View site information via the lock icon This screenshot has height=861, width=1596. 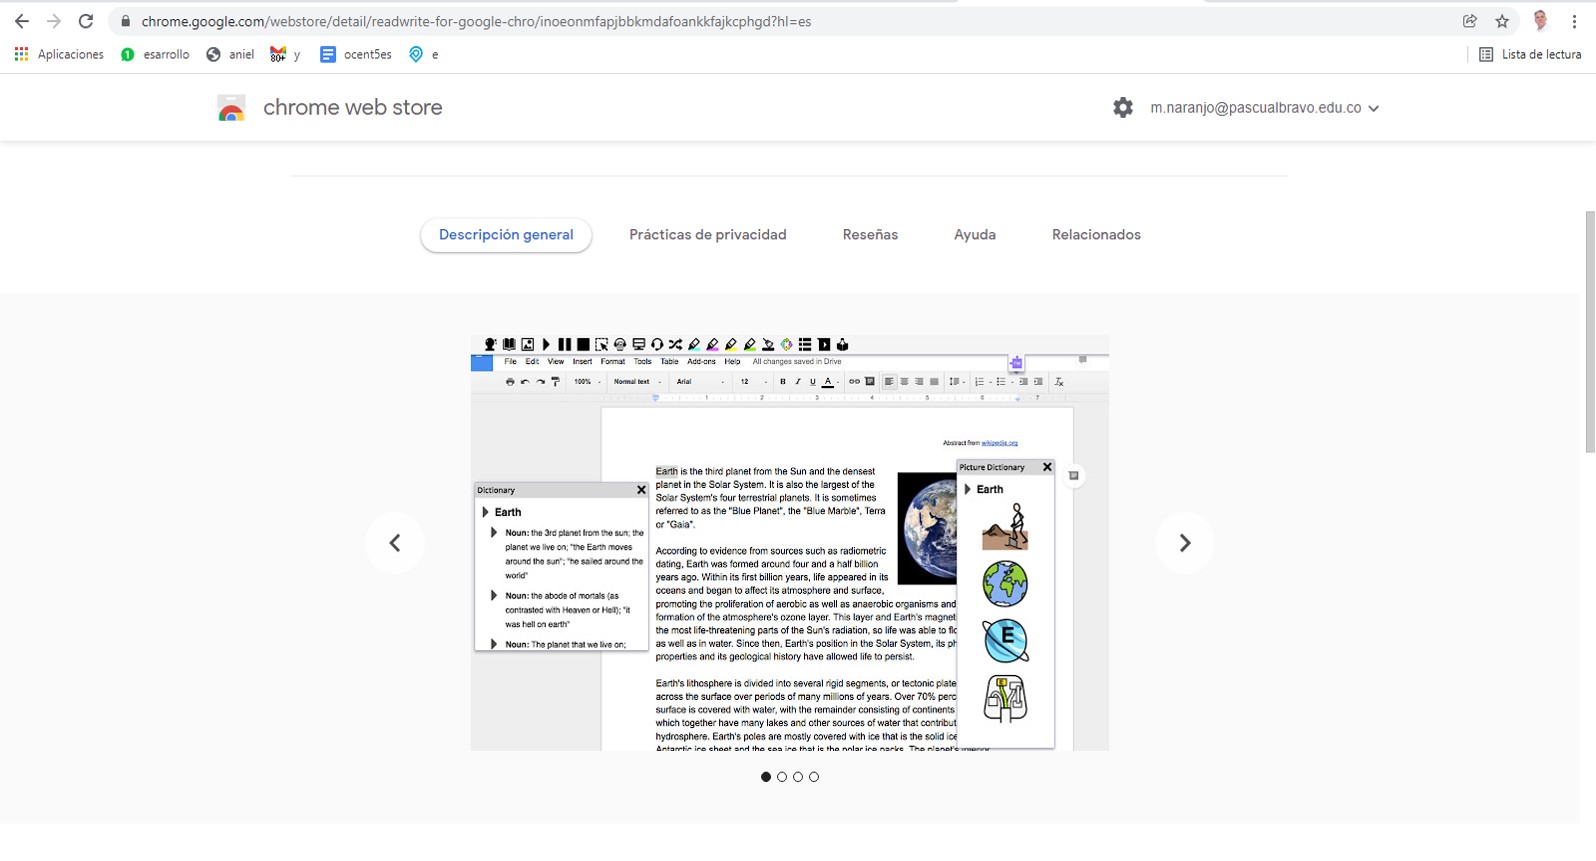tap(125, 21)
